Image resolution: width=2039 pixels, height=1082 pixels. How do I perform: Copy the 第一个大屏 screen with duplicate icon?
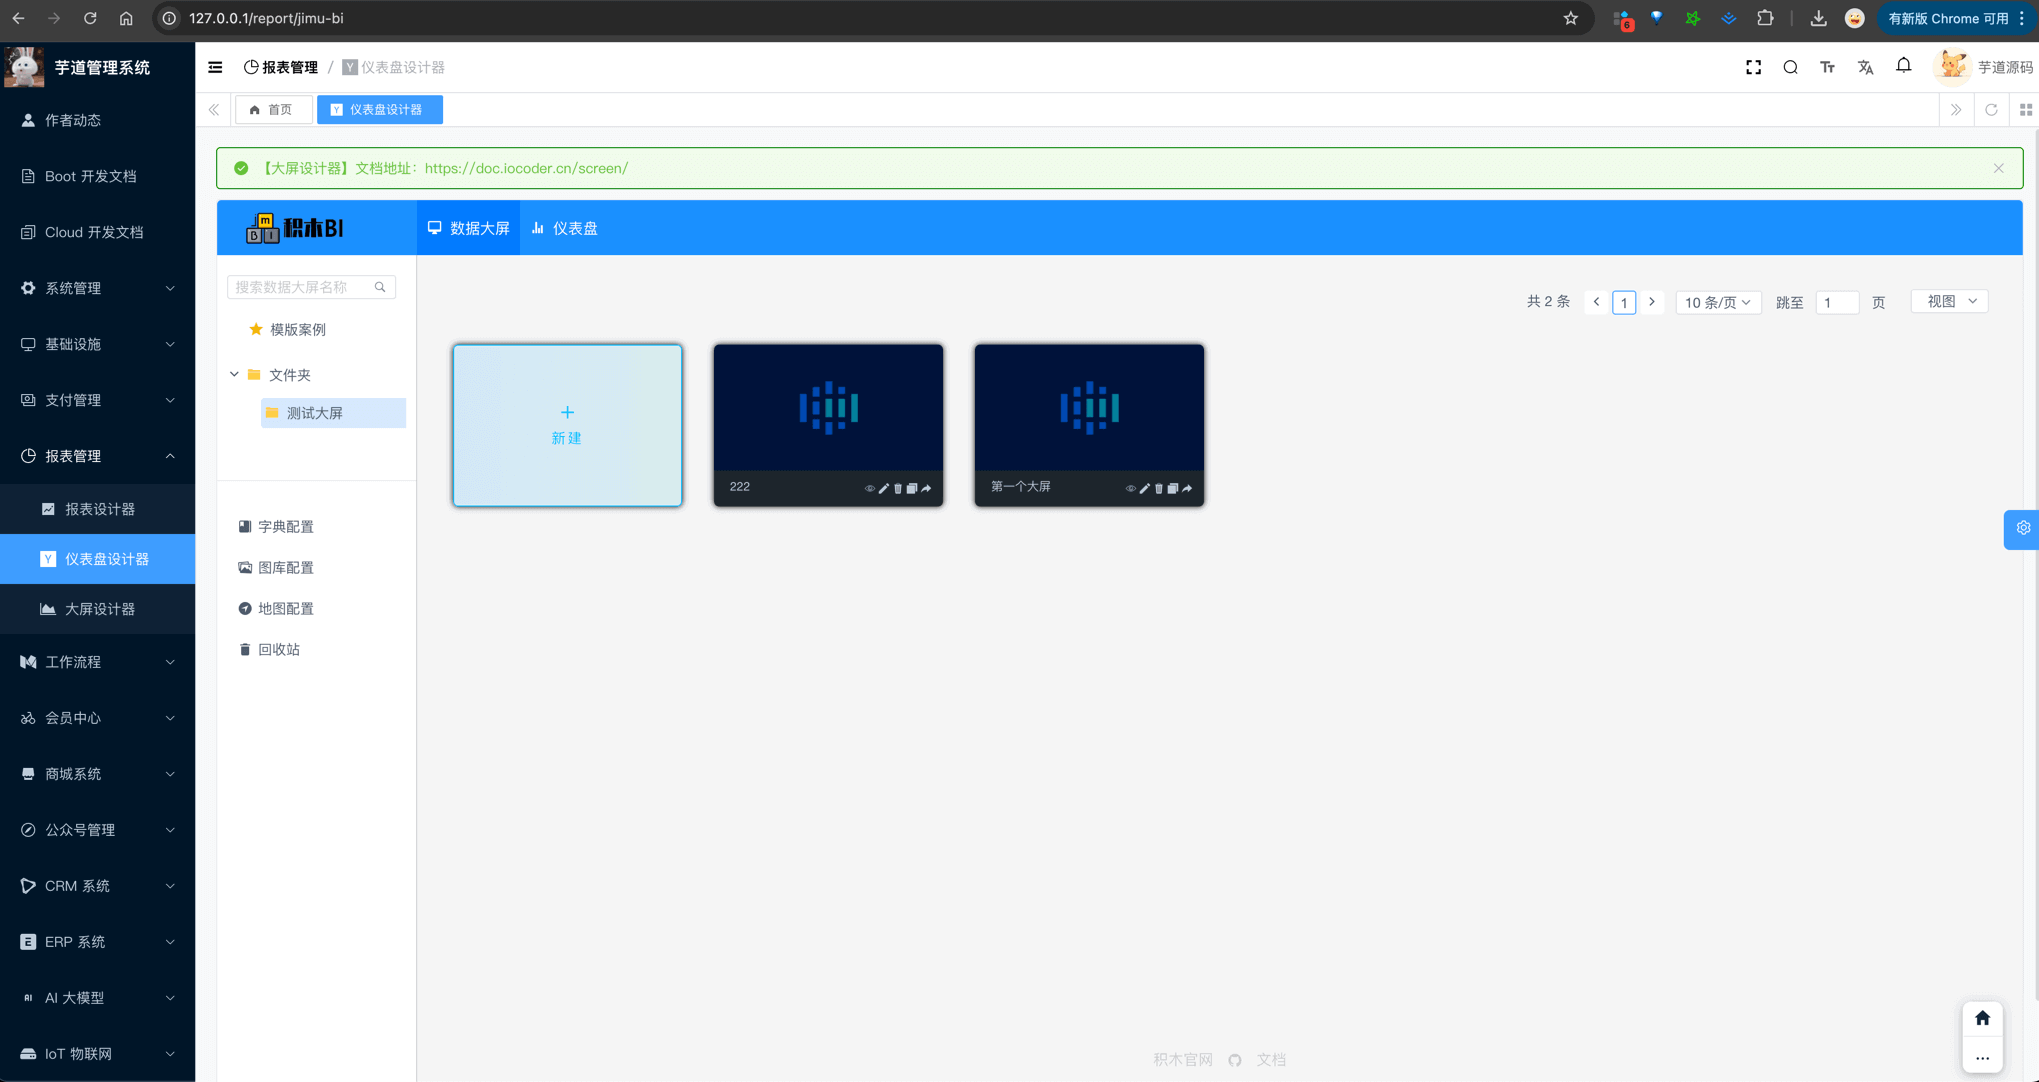pyautogui.click(x=1173, y=489)
